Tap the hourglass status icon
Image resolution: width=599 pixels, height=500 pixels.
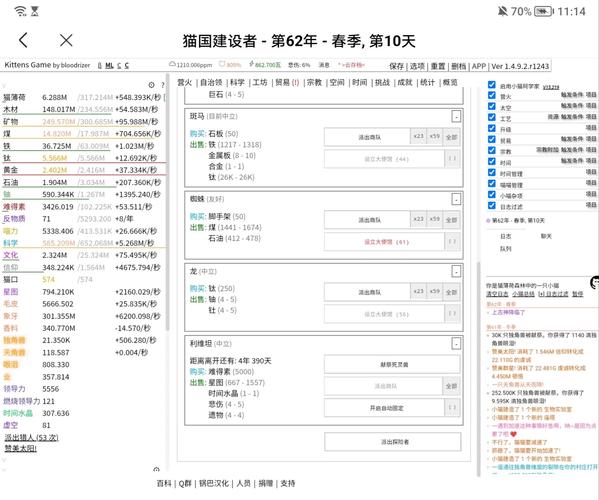35,11
